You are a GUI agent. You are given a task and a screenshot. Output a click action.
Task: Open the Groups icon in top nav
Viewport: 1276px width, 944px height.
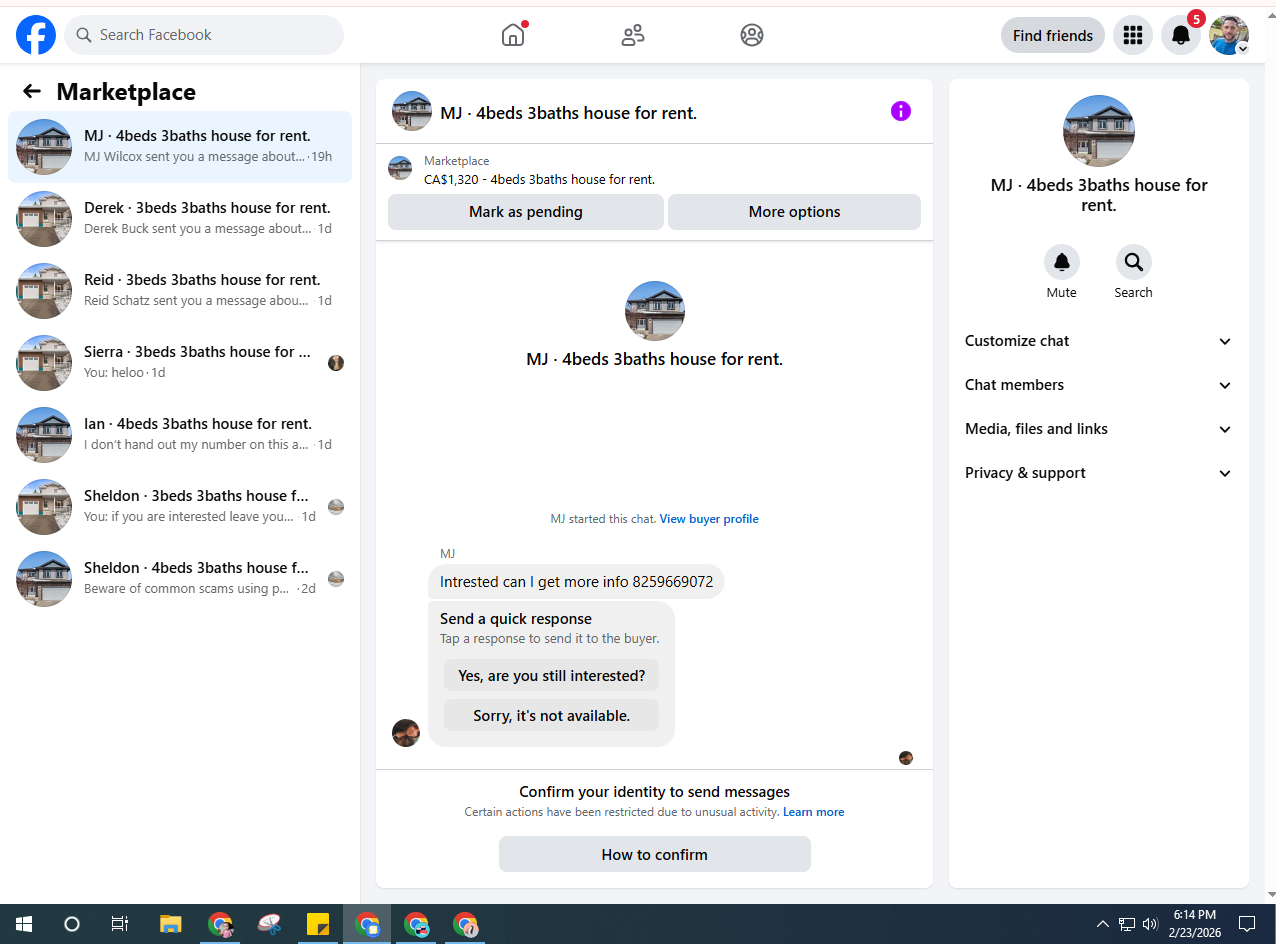tap(752, 35)
